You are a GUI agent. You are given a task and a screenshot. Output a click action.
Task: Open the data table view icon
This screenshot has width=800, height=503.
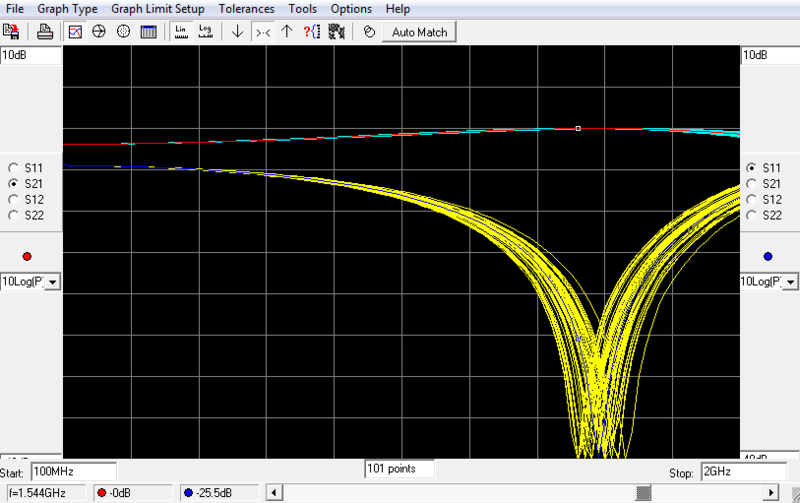click(x=148, y=31)
